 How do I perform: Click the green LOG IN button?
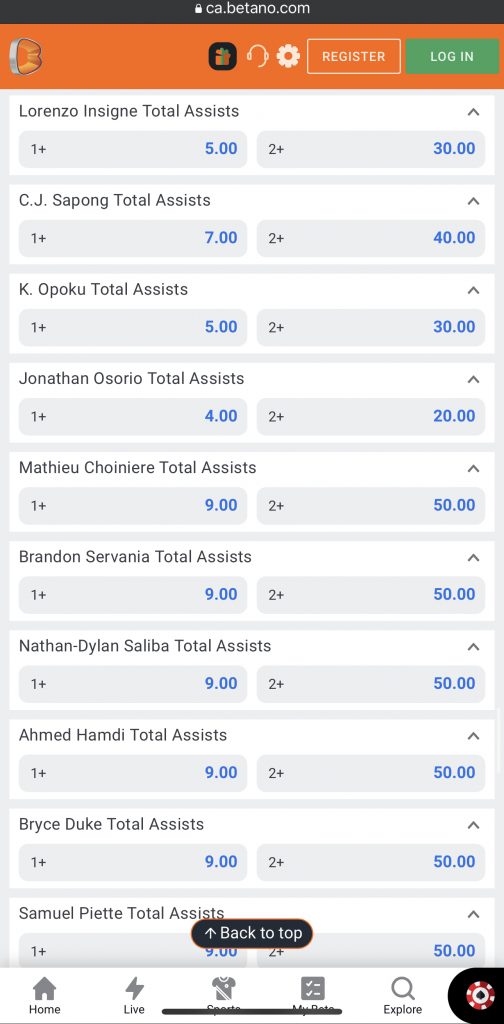(452, 56)
